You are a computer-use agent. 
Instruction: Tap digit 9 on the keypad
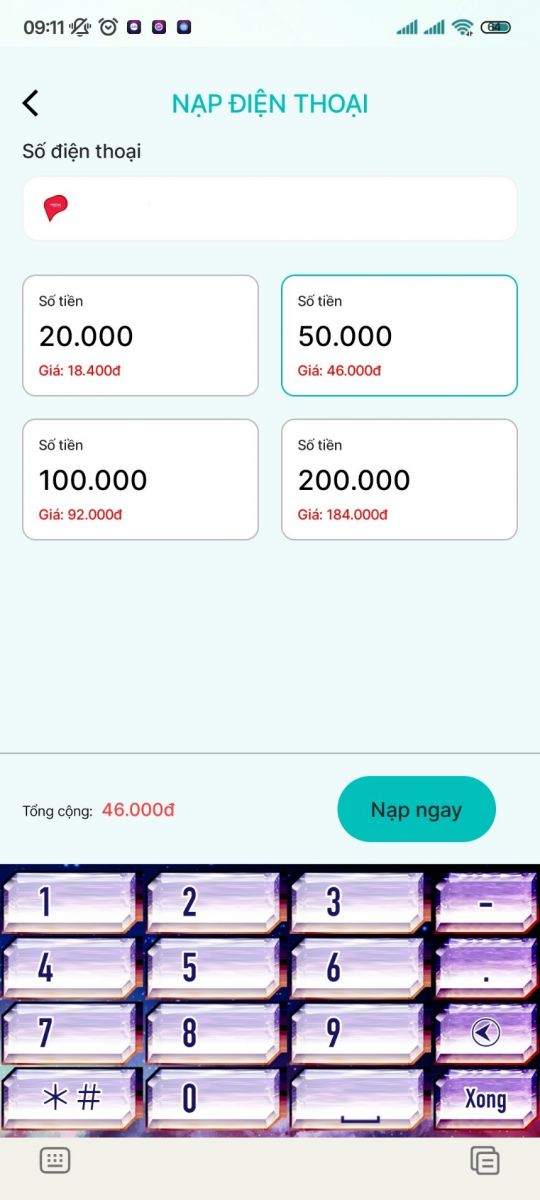click(x=358, y=1033)
